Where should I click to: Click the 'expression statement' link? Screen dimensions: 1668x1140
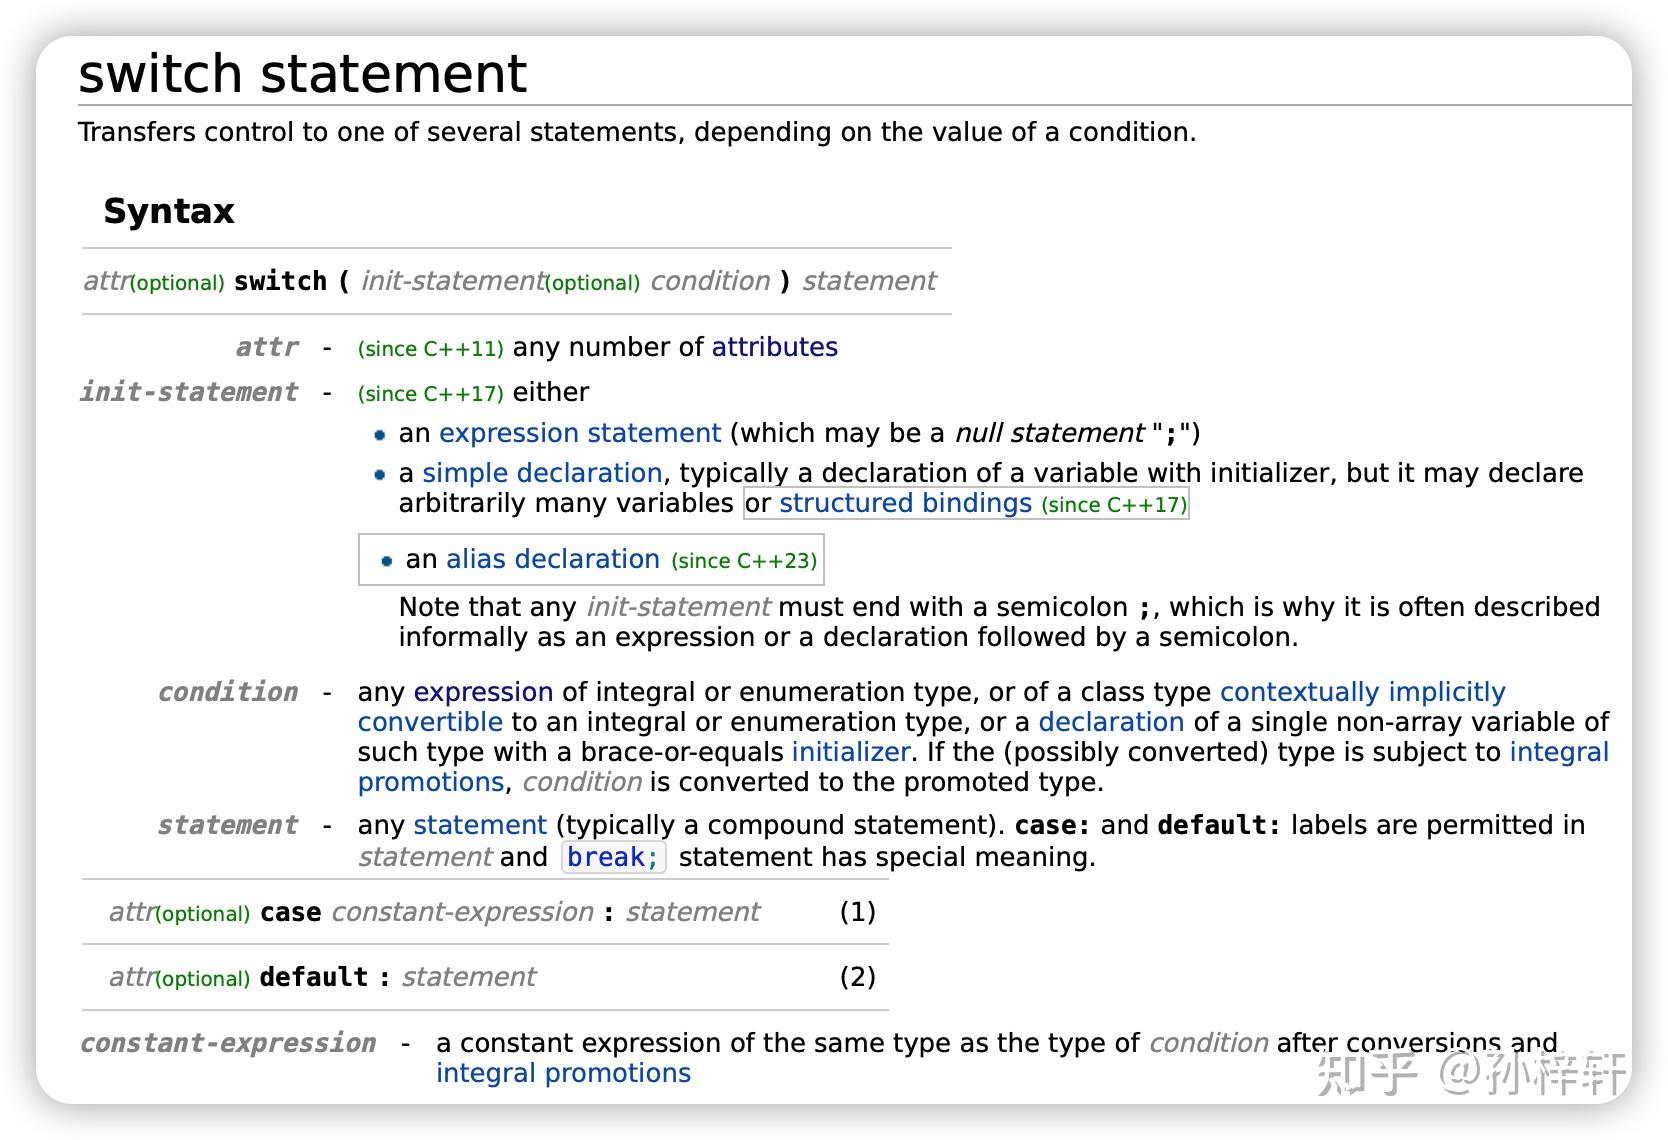[580, 433]
